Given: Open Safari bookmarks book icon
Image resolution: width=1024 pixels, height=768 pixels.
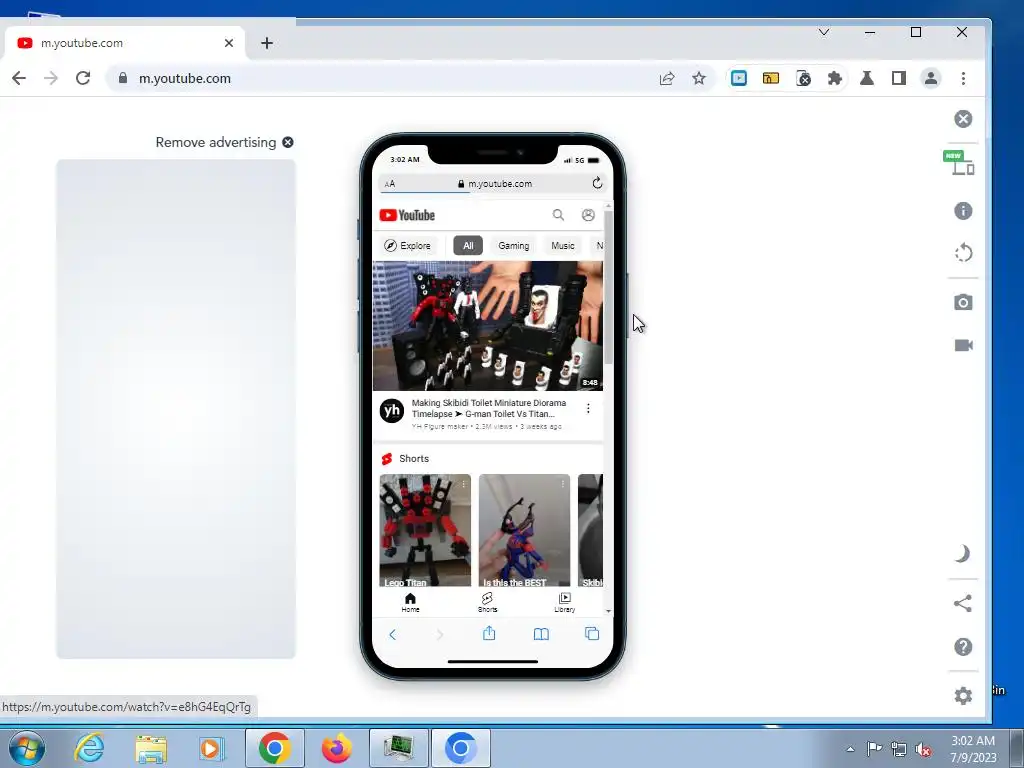Looking at the screenshot, I should click(541, 634).
